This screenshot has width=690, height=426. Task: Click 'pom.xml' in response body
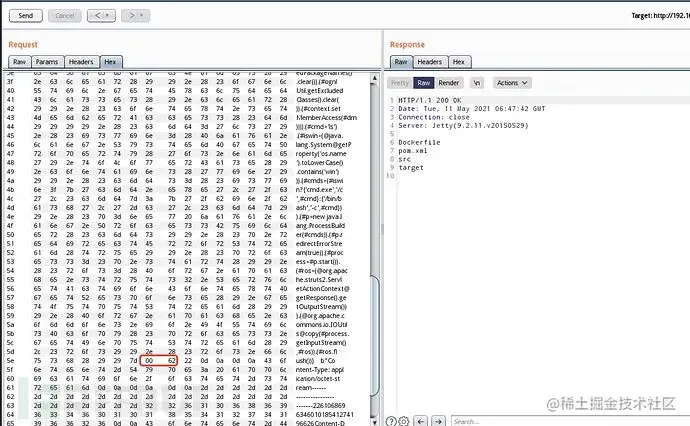413,151
